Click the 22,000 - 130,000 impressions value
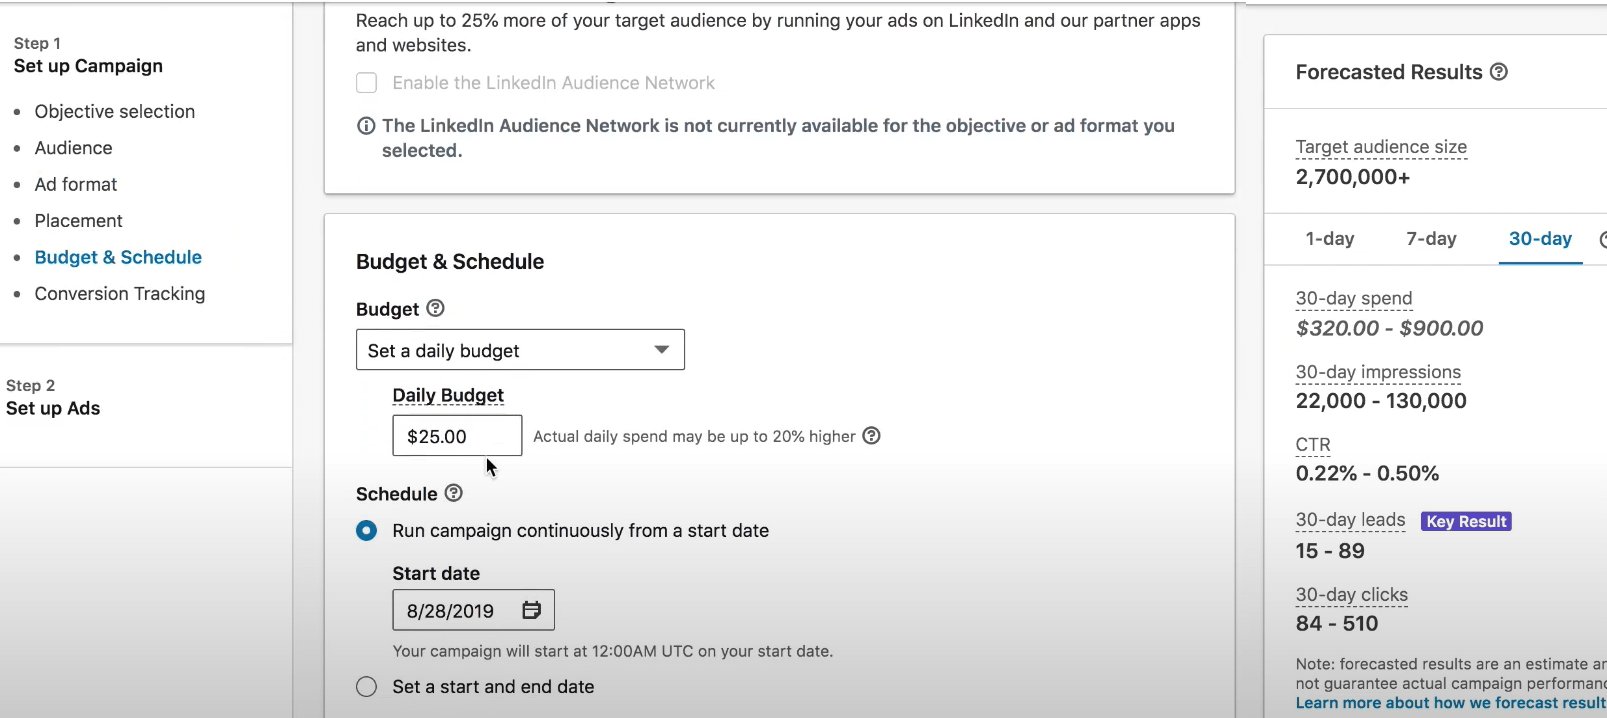 (x=1381, y=401)
